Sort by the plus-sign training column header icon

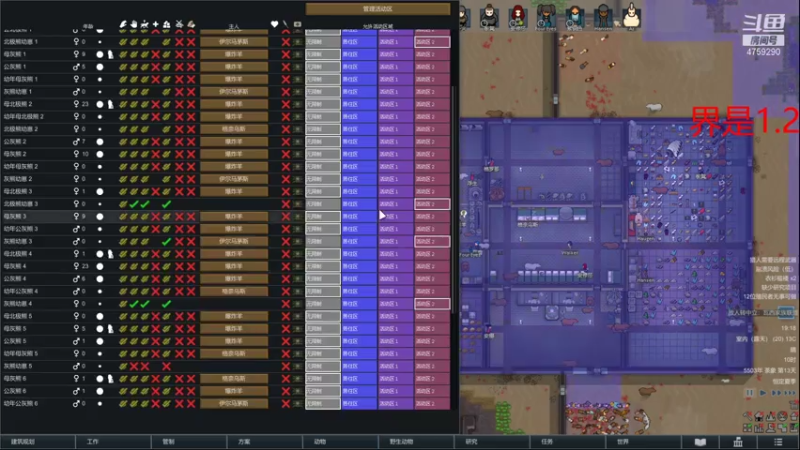156,24
